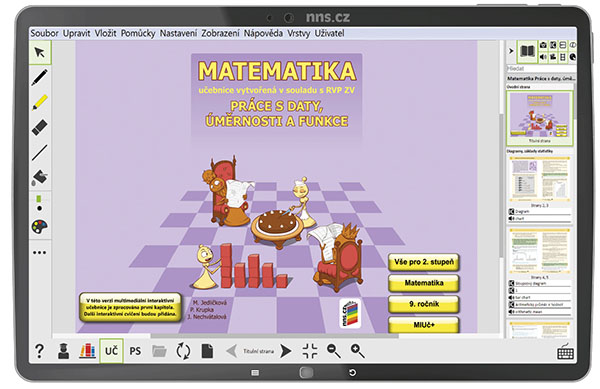Viewport: 600px width, 389px height.
Task: Select the straight line tool
Action: click(x=40, y=152)
